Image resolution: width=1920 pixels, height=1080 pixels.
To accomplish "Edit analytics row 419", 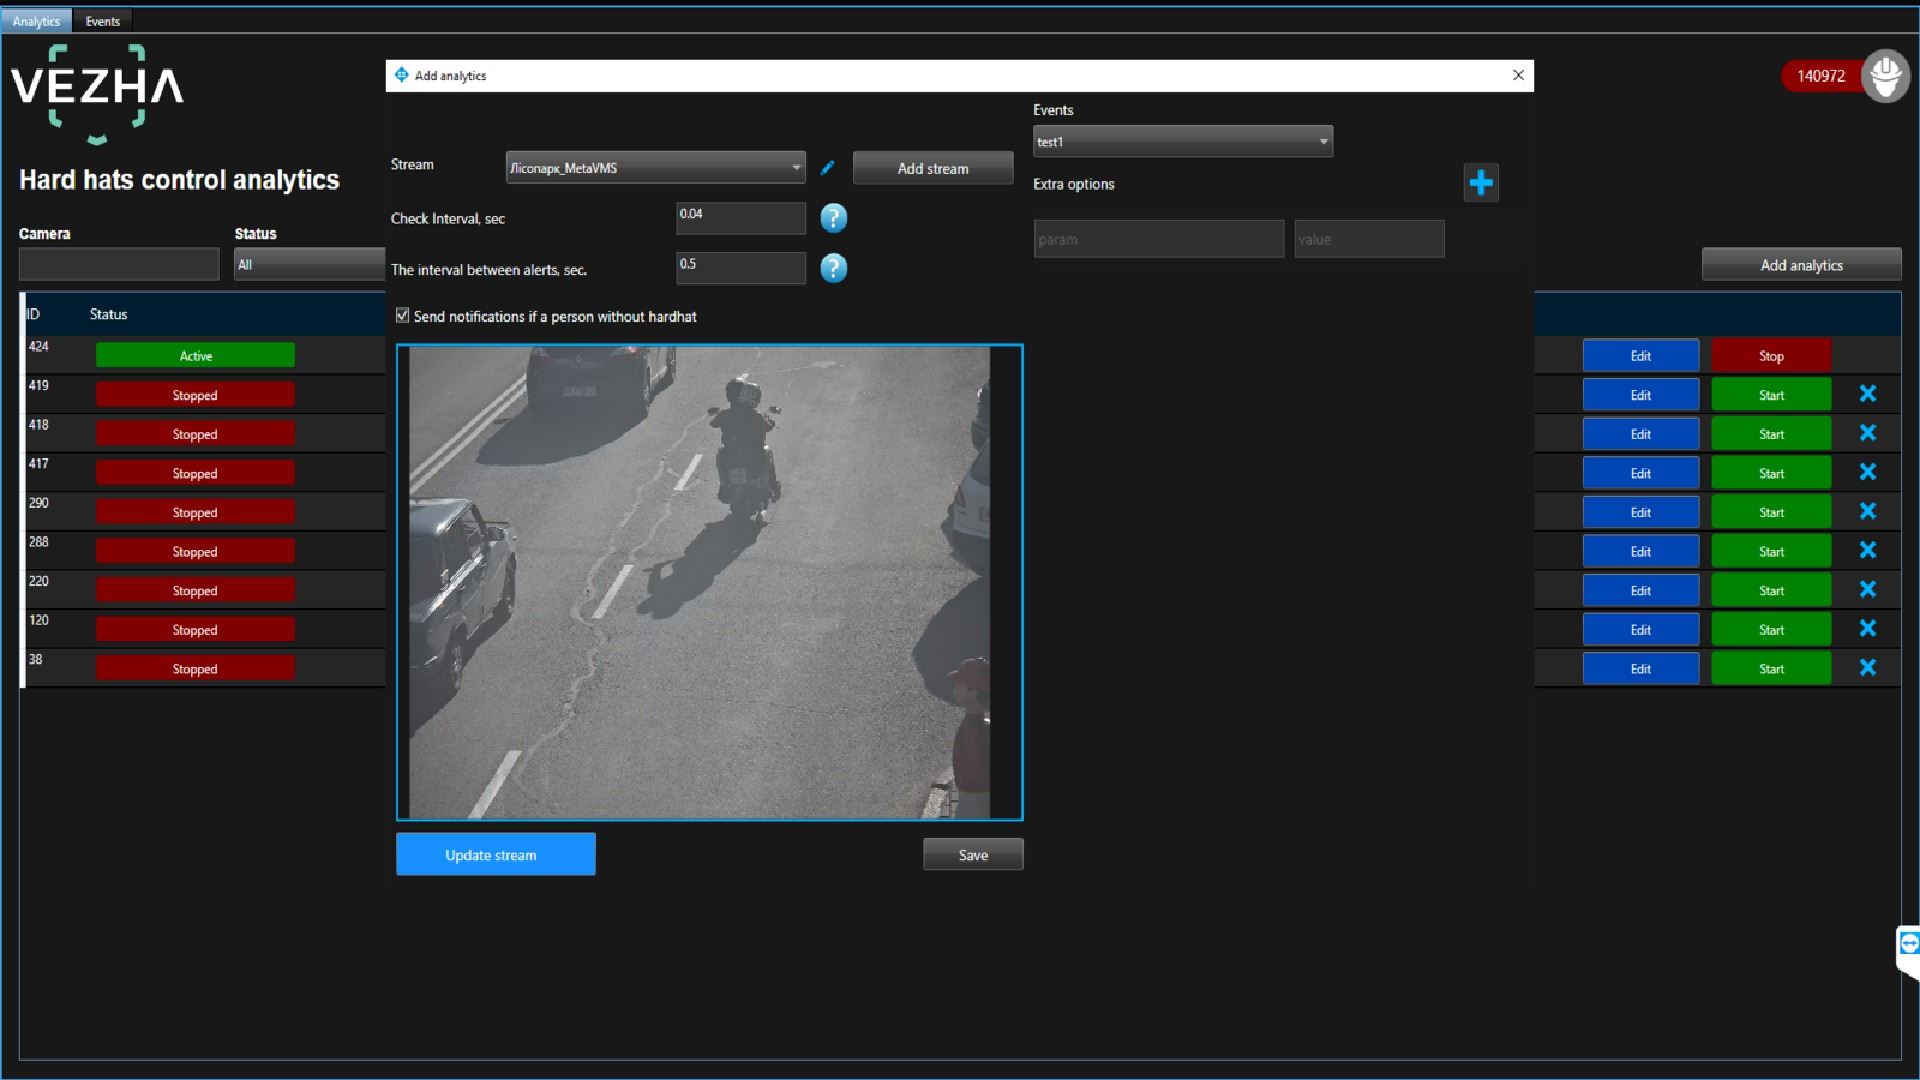I will coord(1641,395).
